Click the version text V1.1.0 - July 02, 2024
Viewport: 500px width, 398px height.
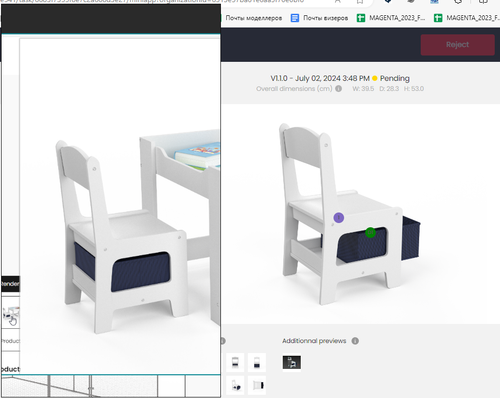pos(320,78)
